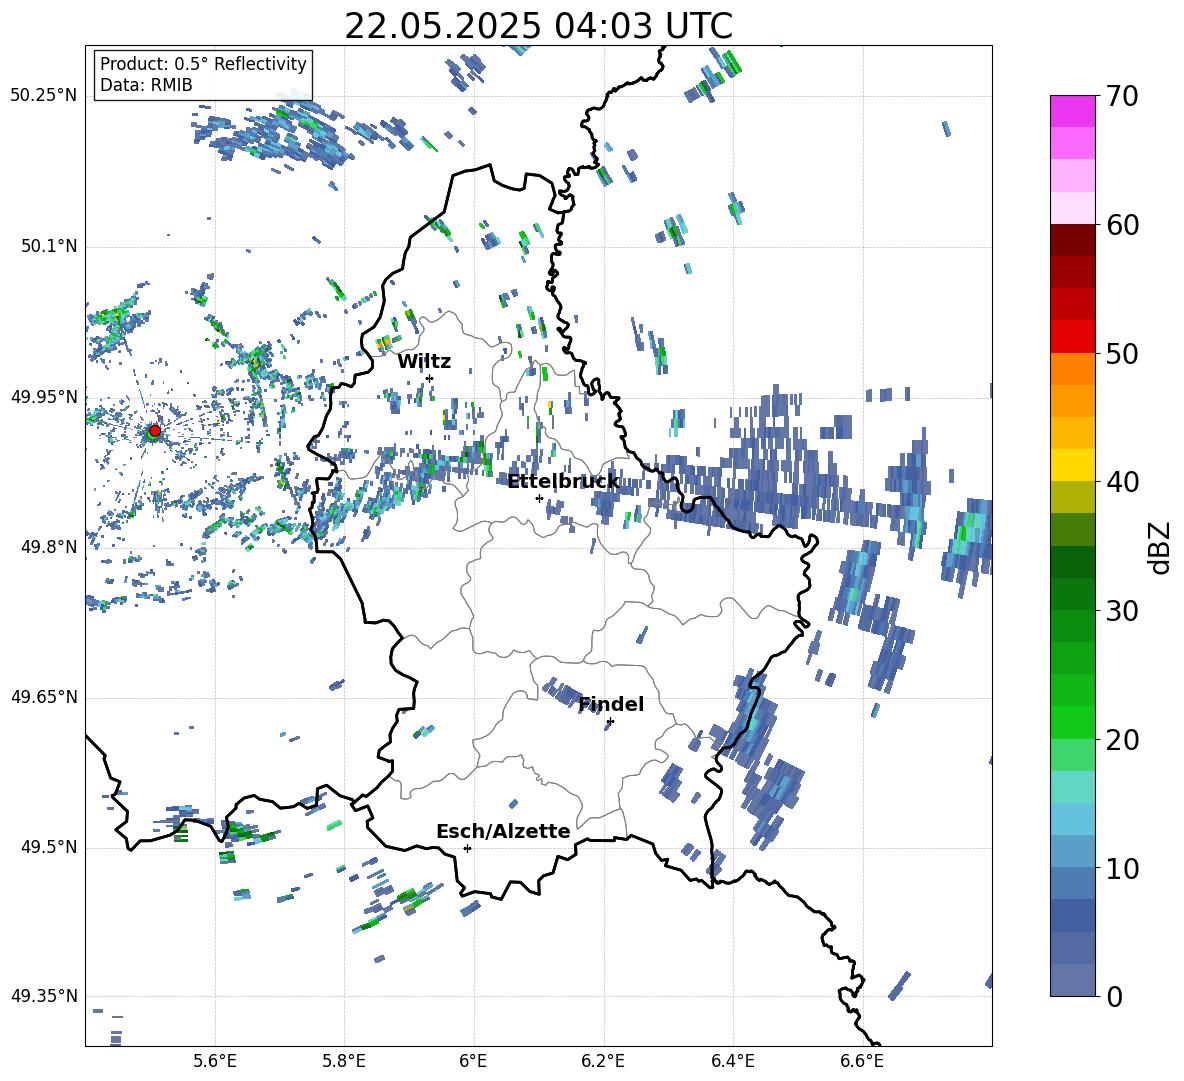The image size is (1184, 1081).
Task: Click the 5.8°E longitude label
Action: coord(344,1061)
